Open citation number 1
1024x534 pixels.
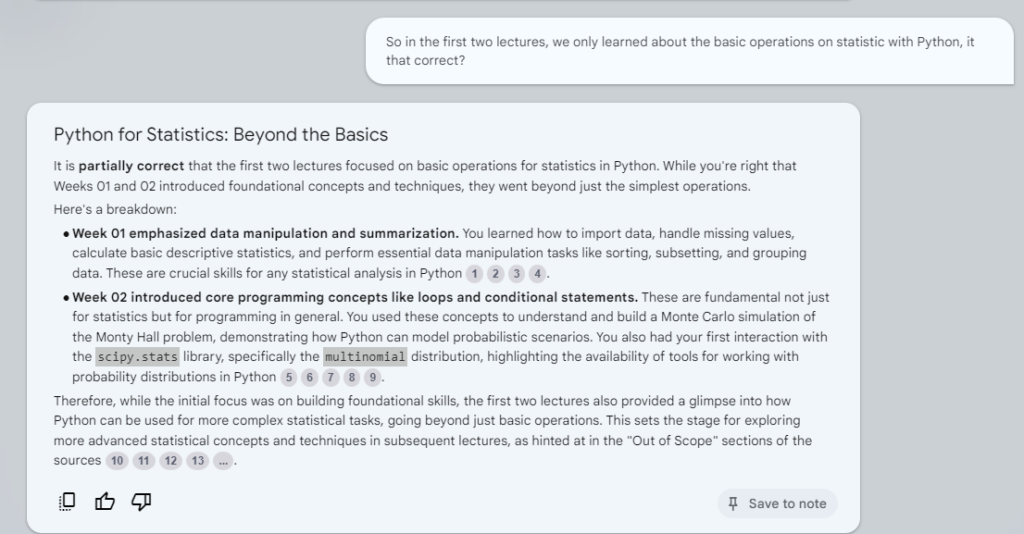coord(475,274)
